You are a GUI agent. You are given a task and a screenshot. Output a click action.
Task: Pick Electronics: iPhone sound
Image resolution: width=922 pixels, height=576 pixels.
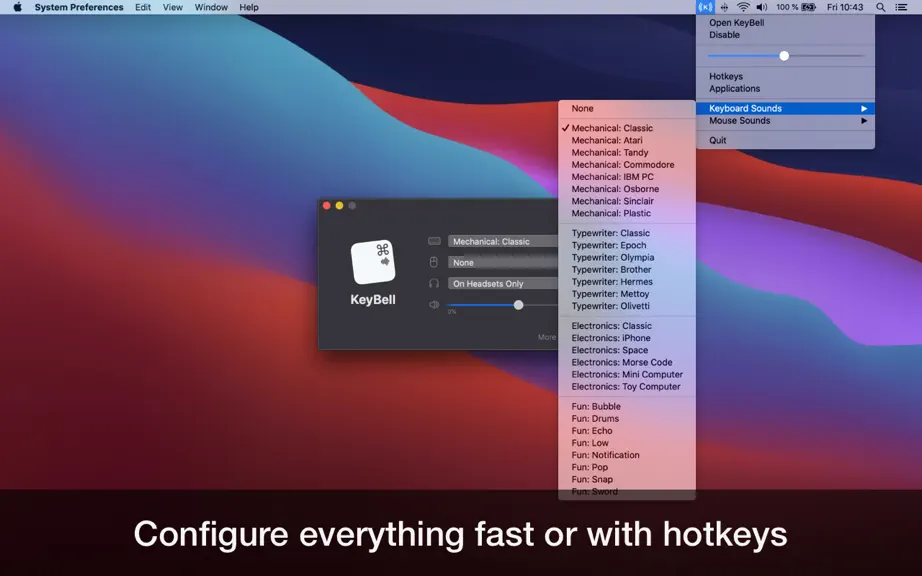(x=627, y=338)
